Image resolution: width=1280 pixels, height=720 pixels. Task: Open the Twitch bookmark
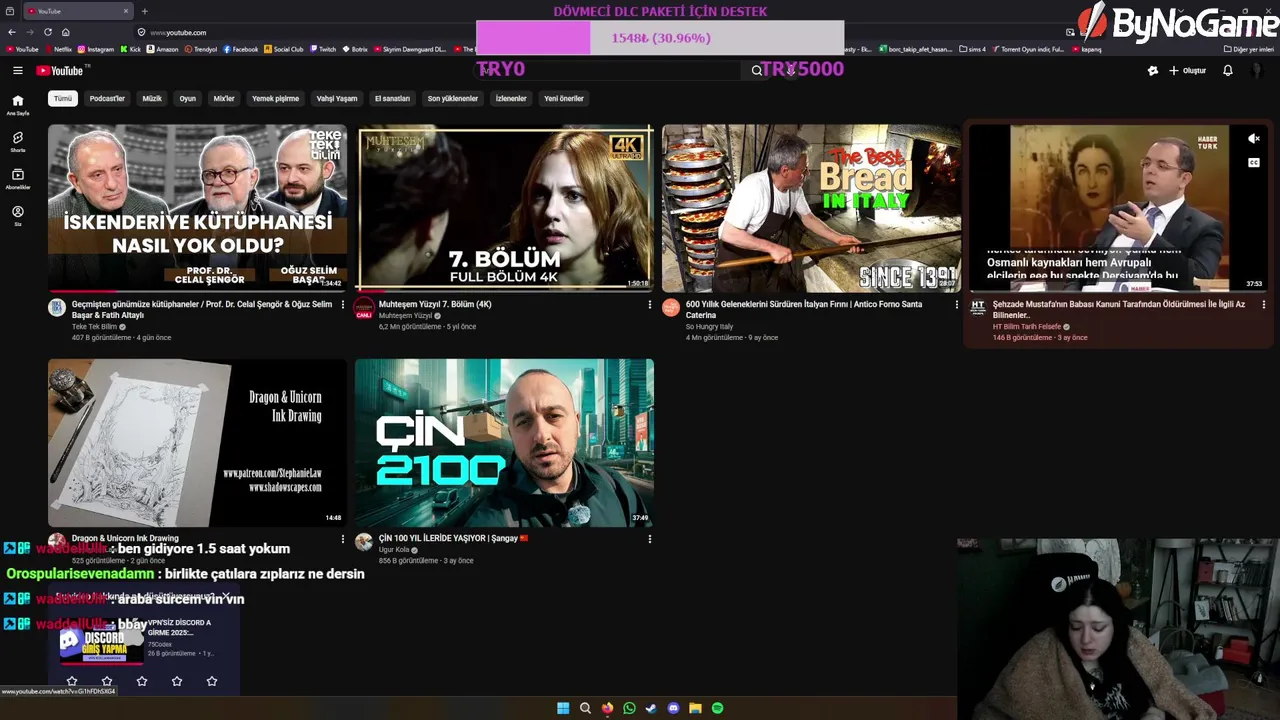tap(323, 49)
